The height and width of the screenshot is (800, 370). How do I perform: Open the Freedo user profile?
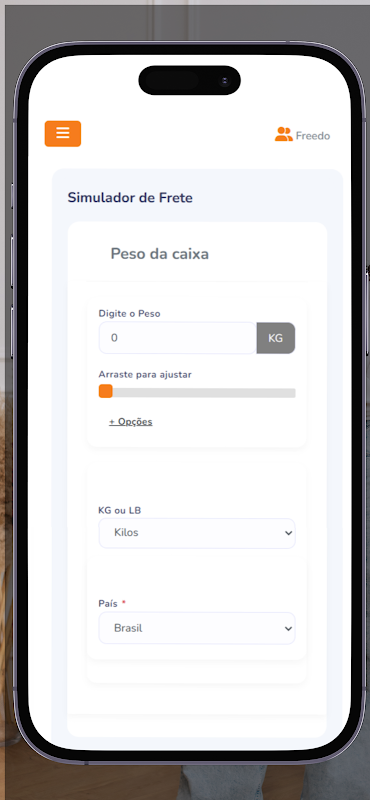point(302,135)
